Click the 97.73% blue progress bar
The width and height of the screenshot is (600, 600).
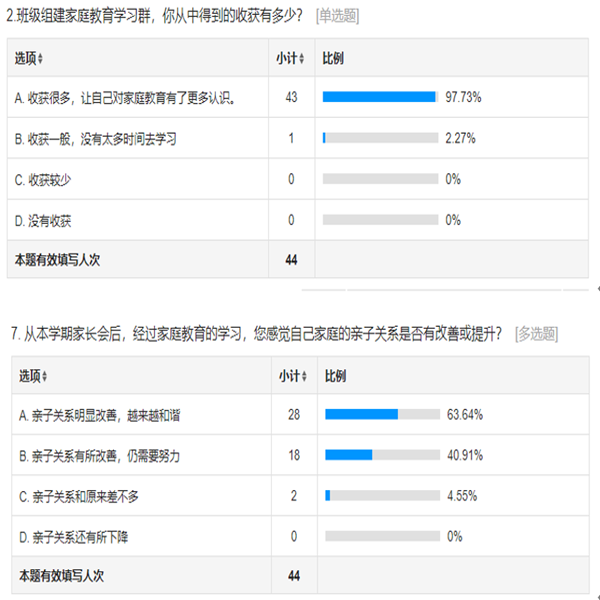(380, 97)
